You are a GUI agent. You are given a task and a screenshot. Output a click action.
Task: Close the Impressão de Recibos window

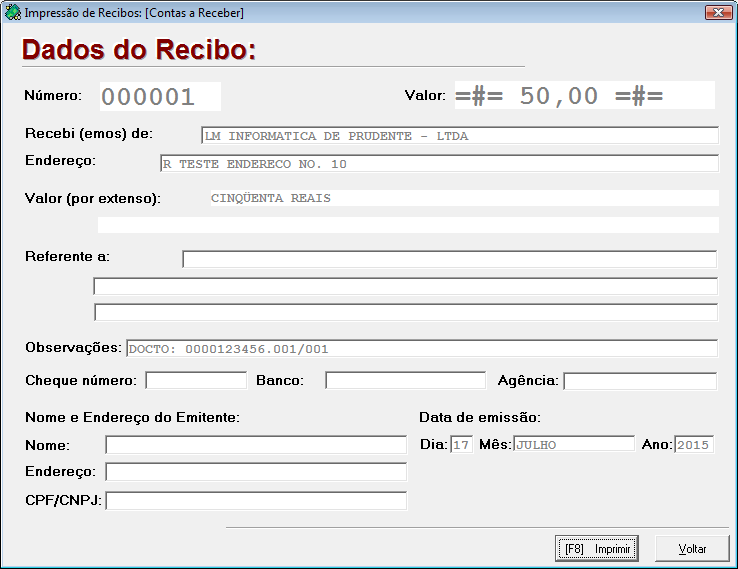(717, 13)
